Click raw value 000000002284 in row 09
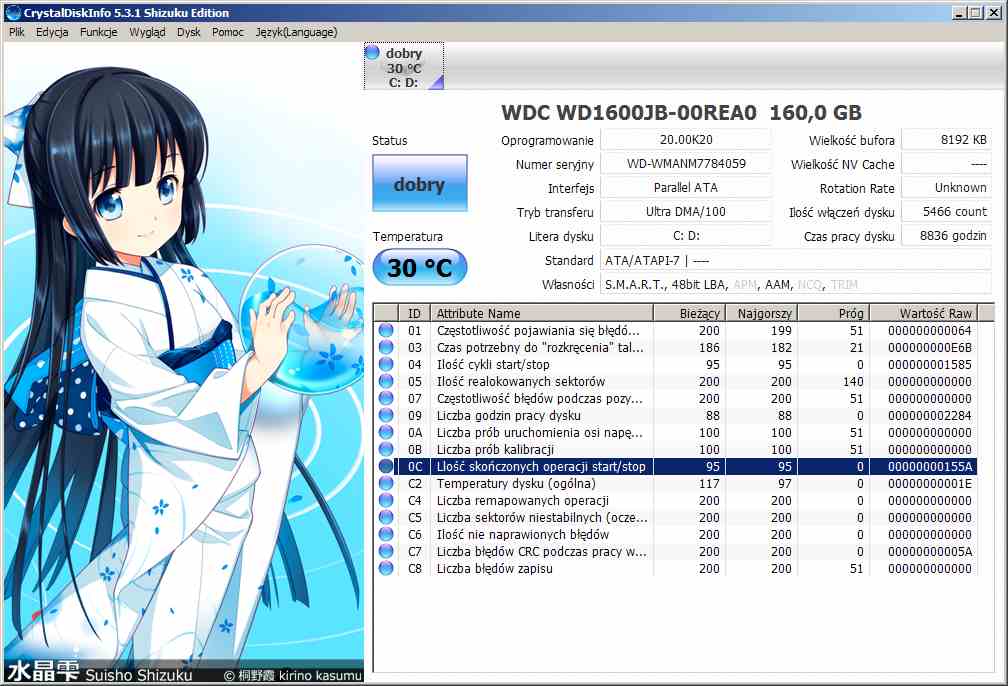This screenshot has height=686, width=1008. 930,415
